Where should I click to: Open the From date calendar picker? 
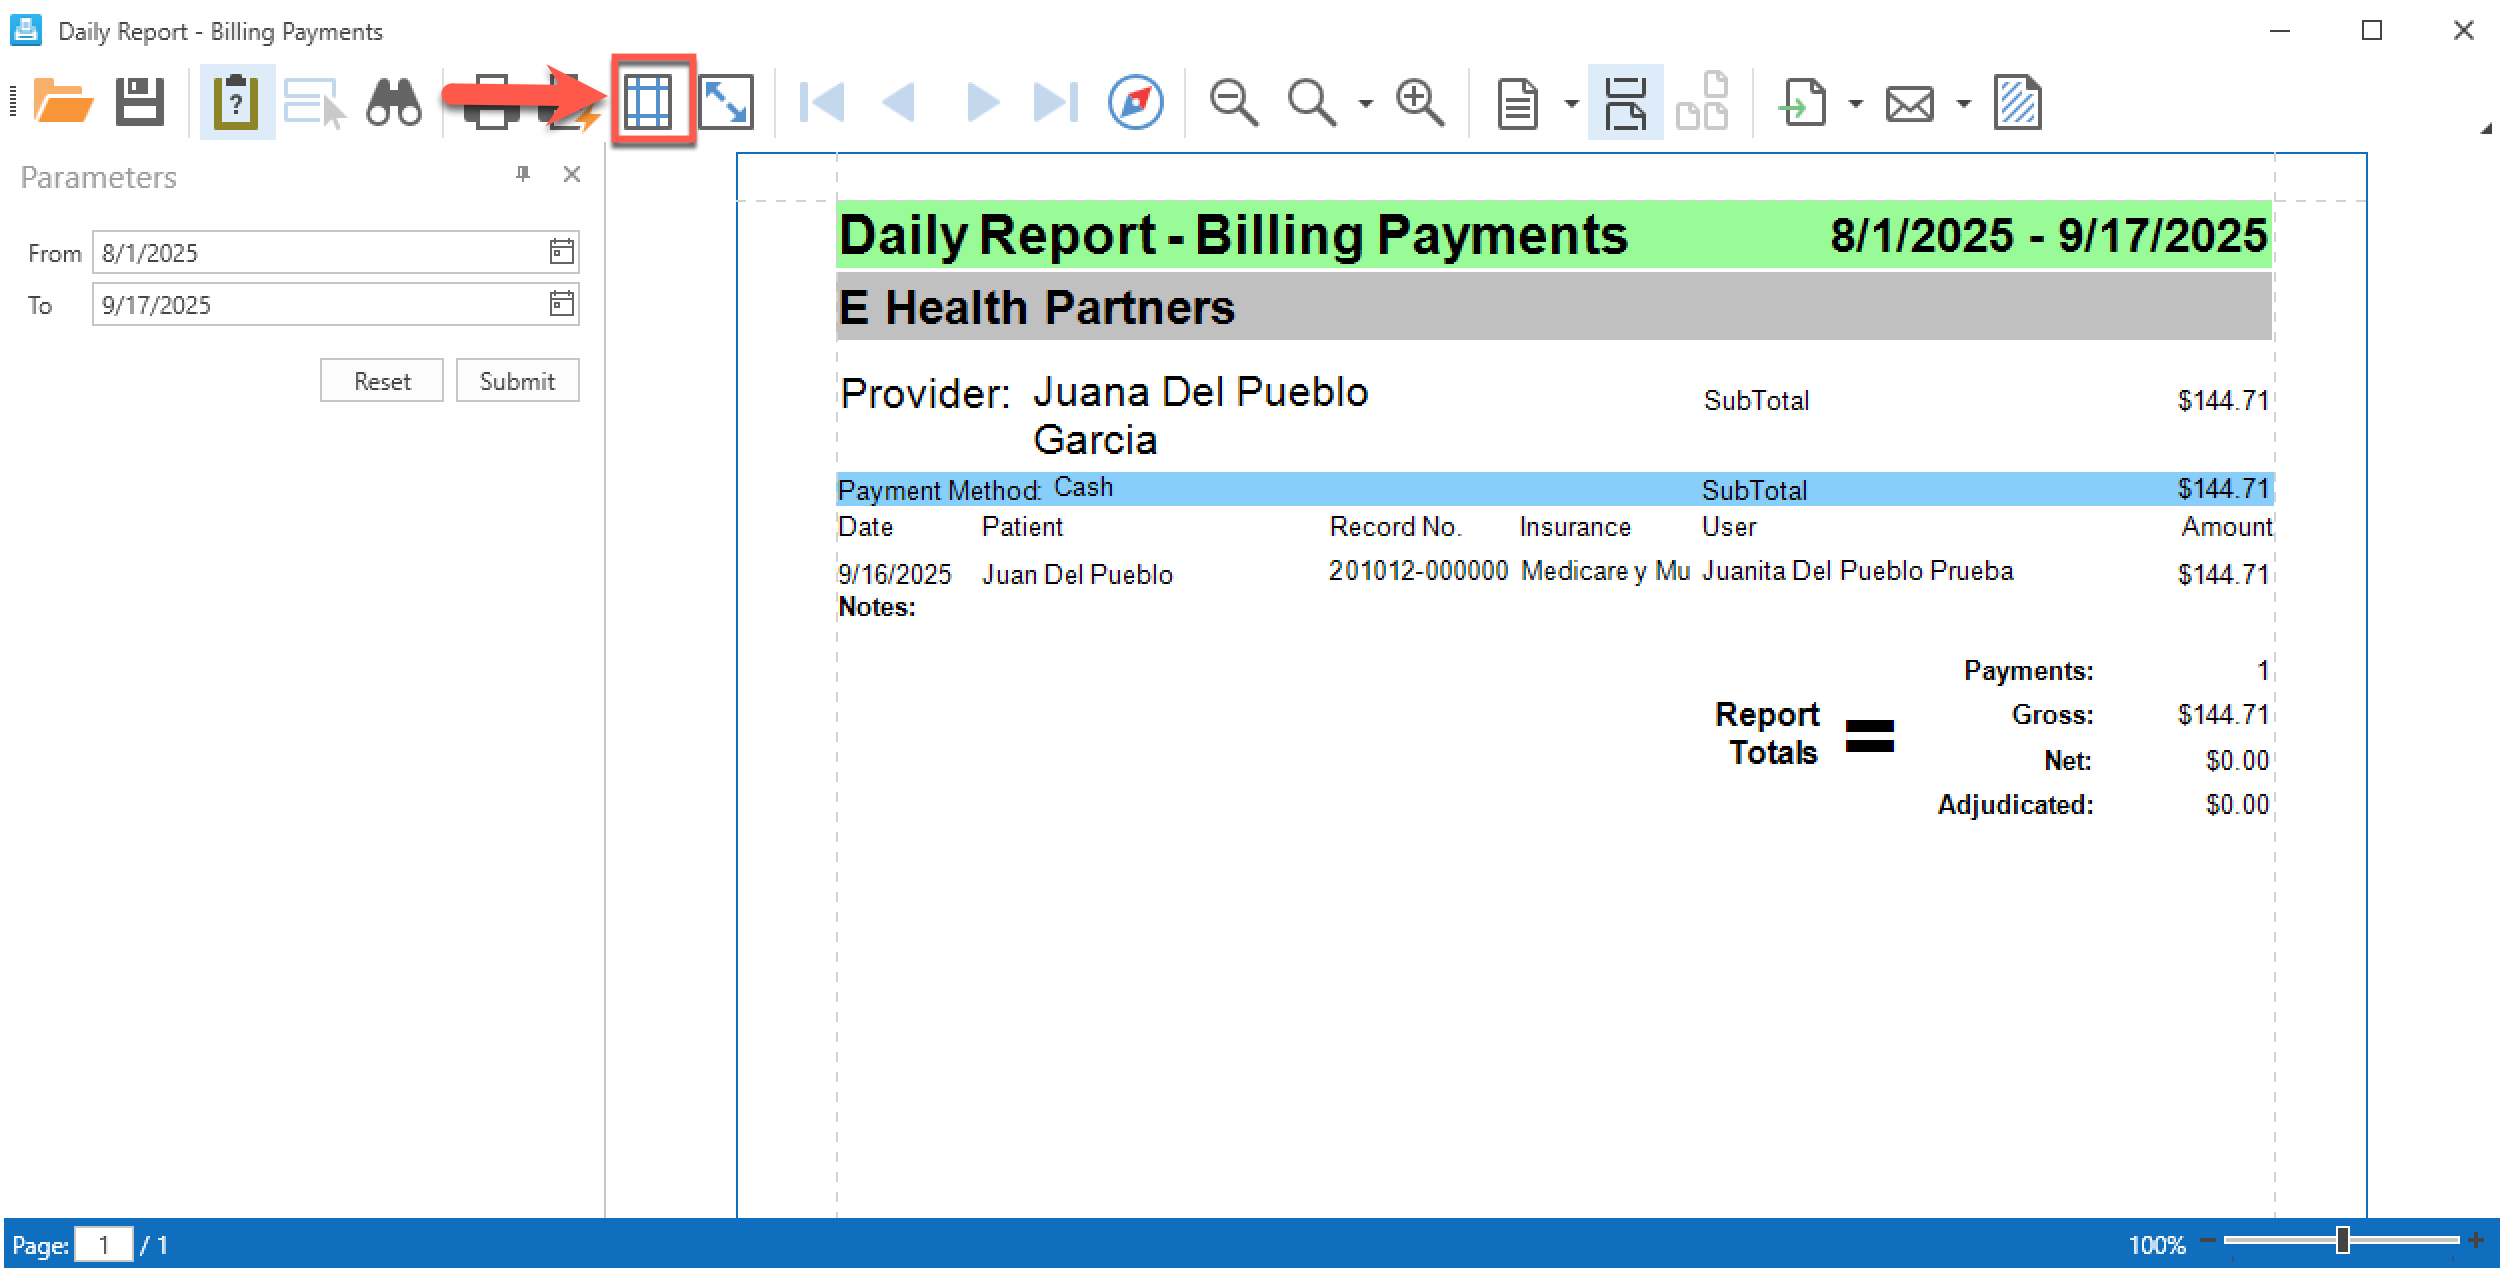tap(561, 252)
